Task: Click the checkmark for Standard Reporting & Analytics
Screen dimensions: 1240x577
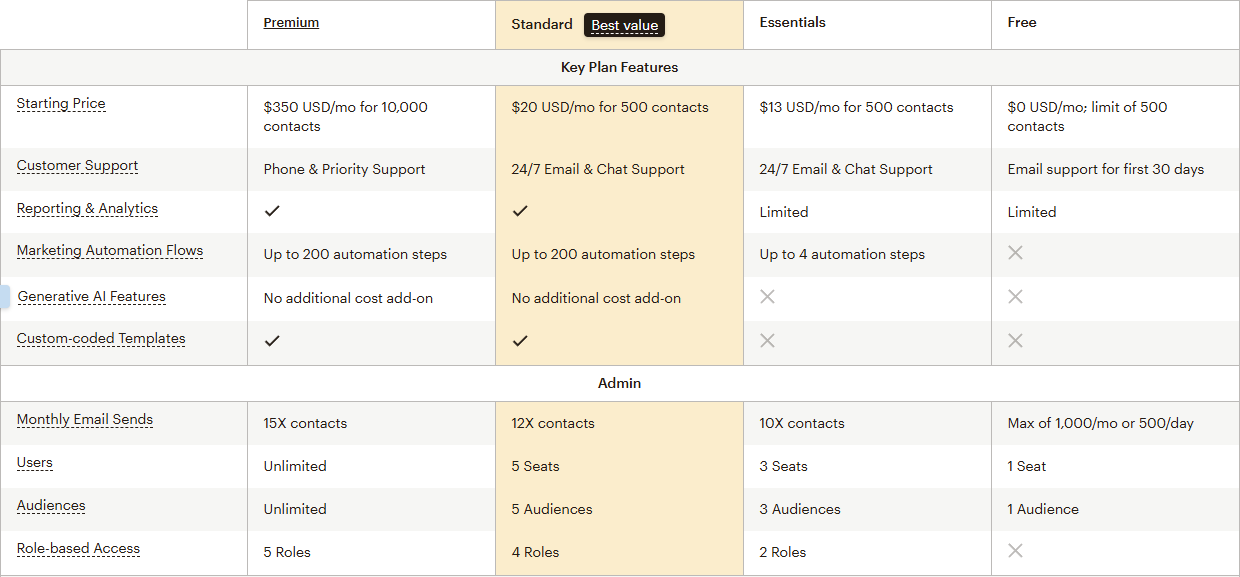Action: [x=520, y=211]
